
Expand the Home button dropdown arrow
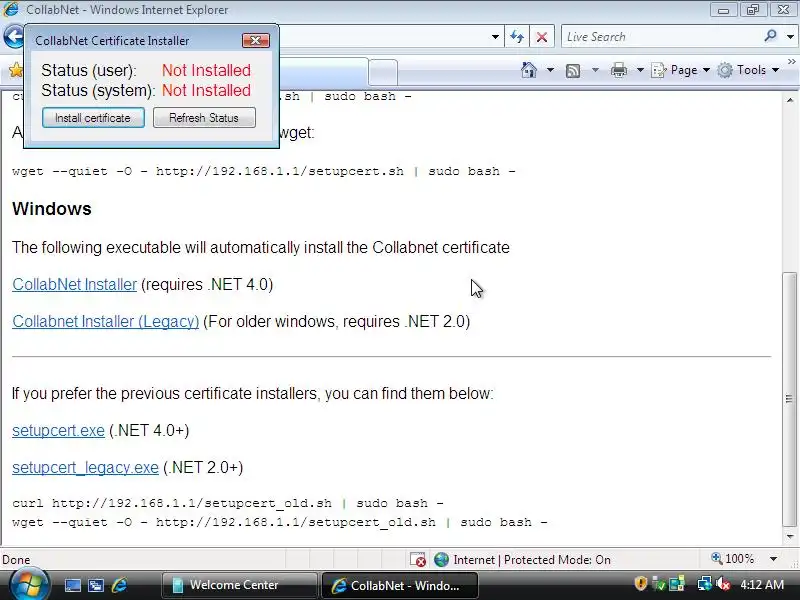pos(550,70)
